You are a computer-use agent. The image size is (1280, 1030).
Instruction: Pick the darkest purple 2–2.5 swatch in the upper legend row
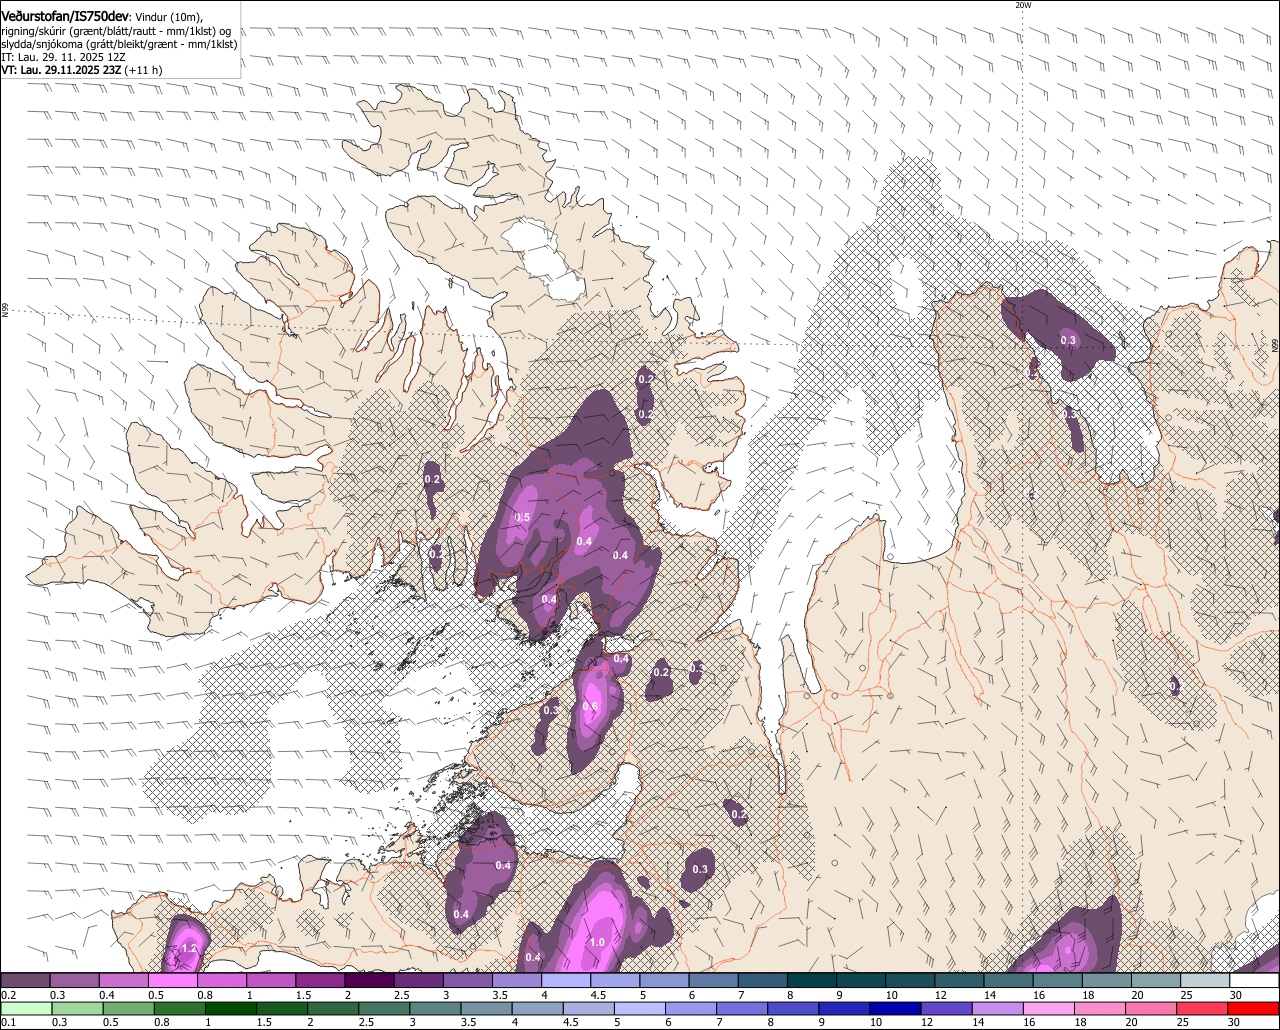[x=369, y=980]
